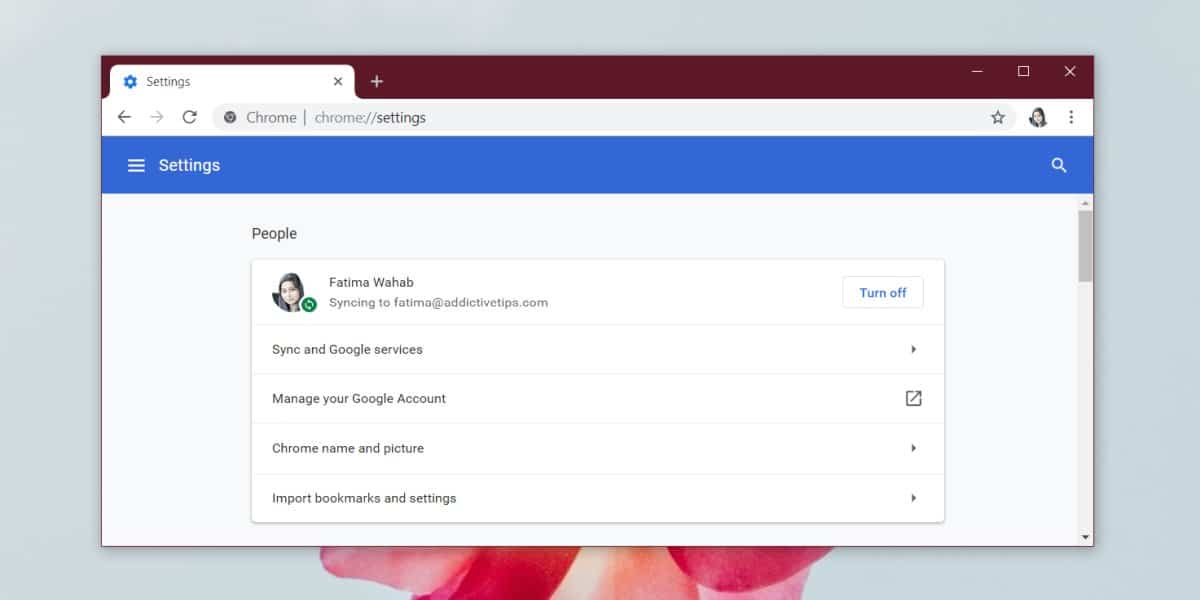Search settings with the magnifier icon
This screenshot has height=600, width=1200.
[x=1059, y=165]
